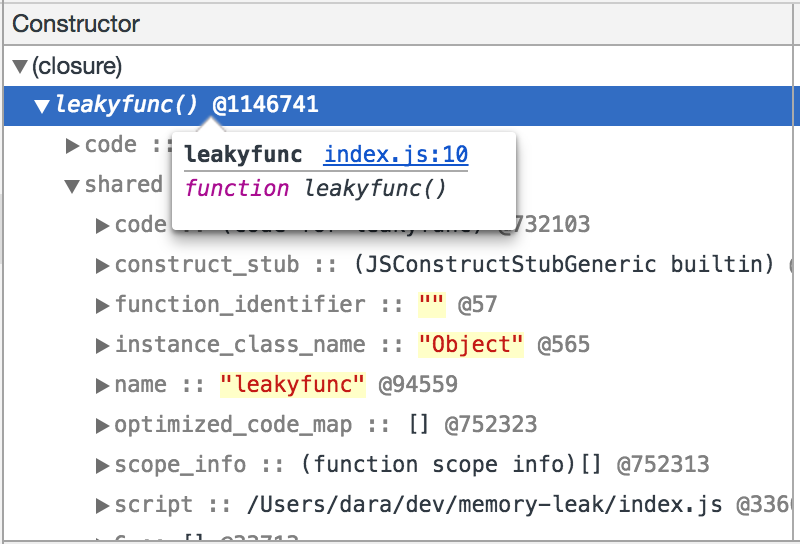Click the tooltip's function leakyfunc() signature

tap(315, 188)
